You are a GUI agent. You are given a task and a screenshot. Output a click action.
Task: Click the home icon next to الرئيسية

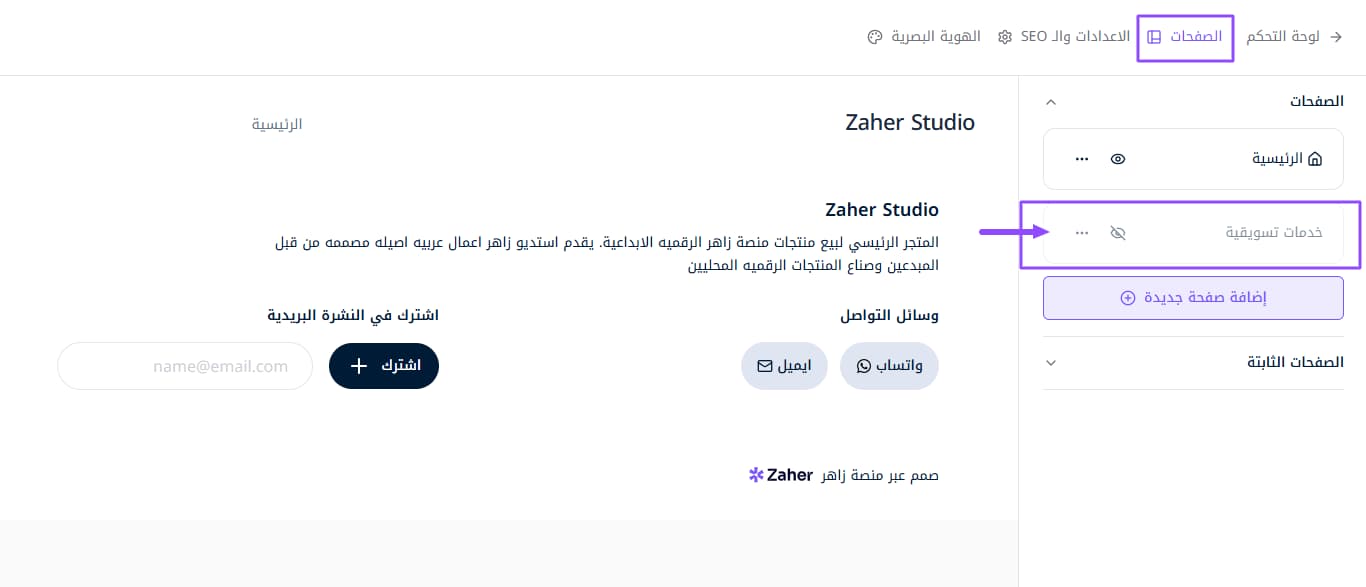pyautogui.click(x=1315, y=159)
